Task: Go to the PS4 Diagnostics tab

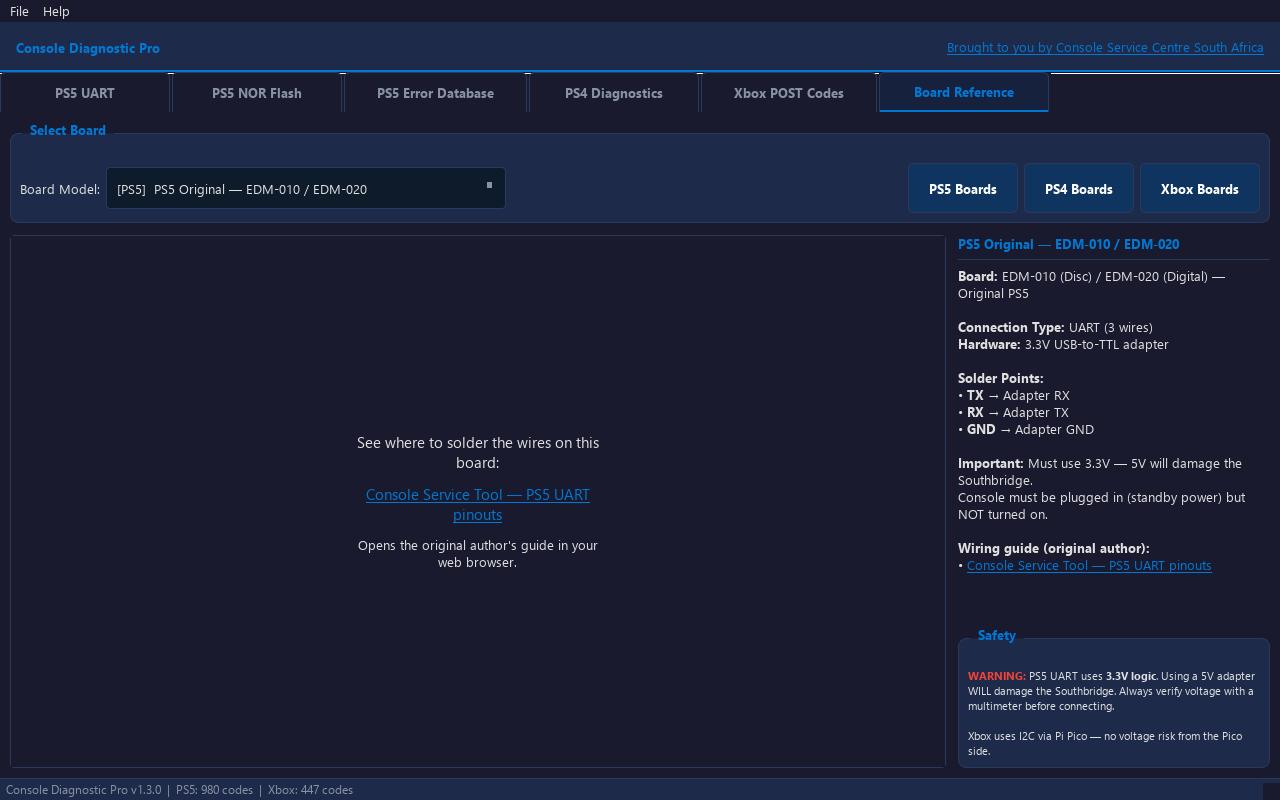Action: click(614, 93)
